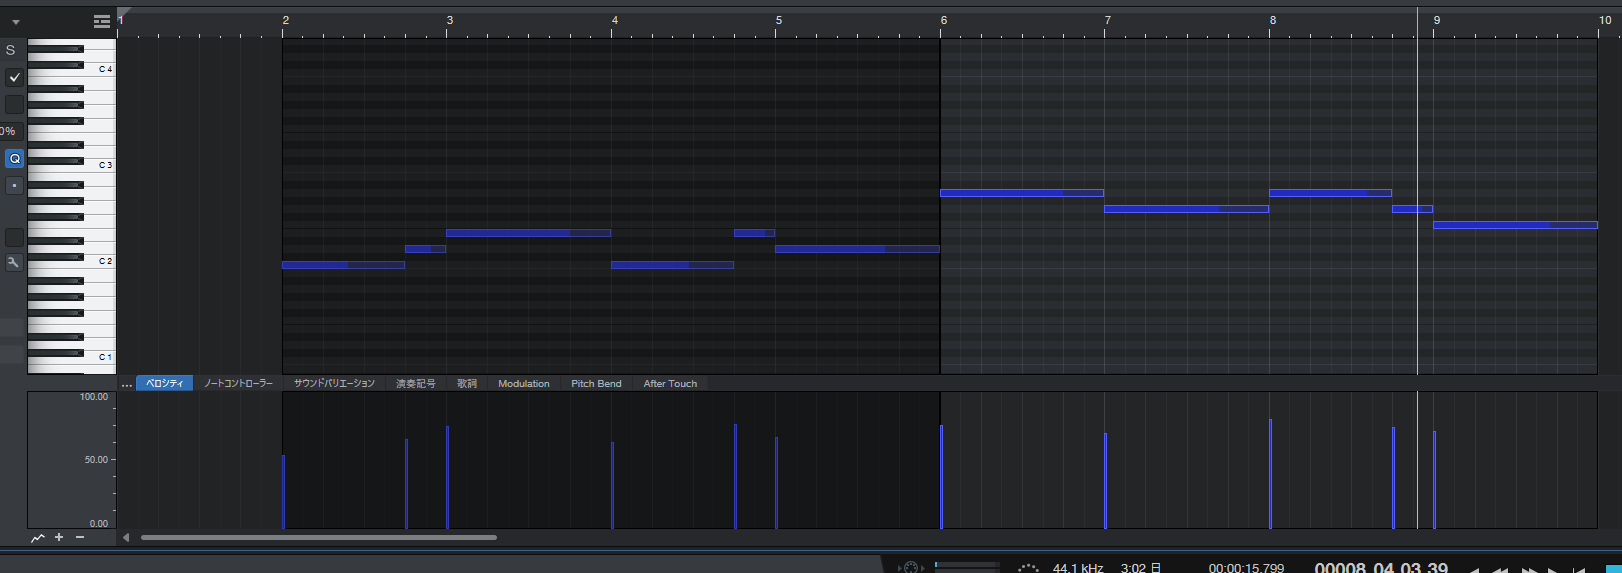
Task: Toggle the small dot button under Q
Action: click(14, 185)
